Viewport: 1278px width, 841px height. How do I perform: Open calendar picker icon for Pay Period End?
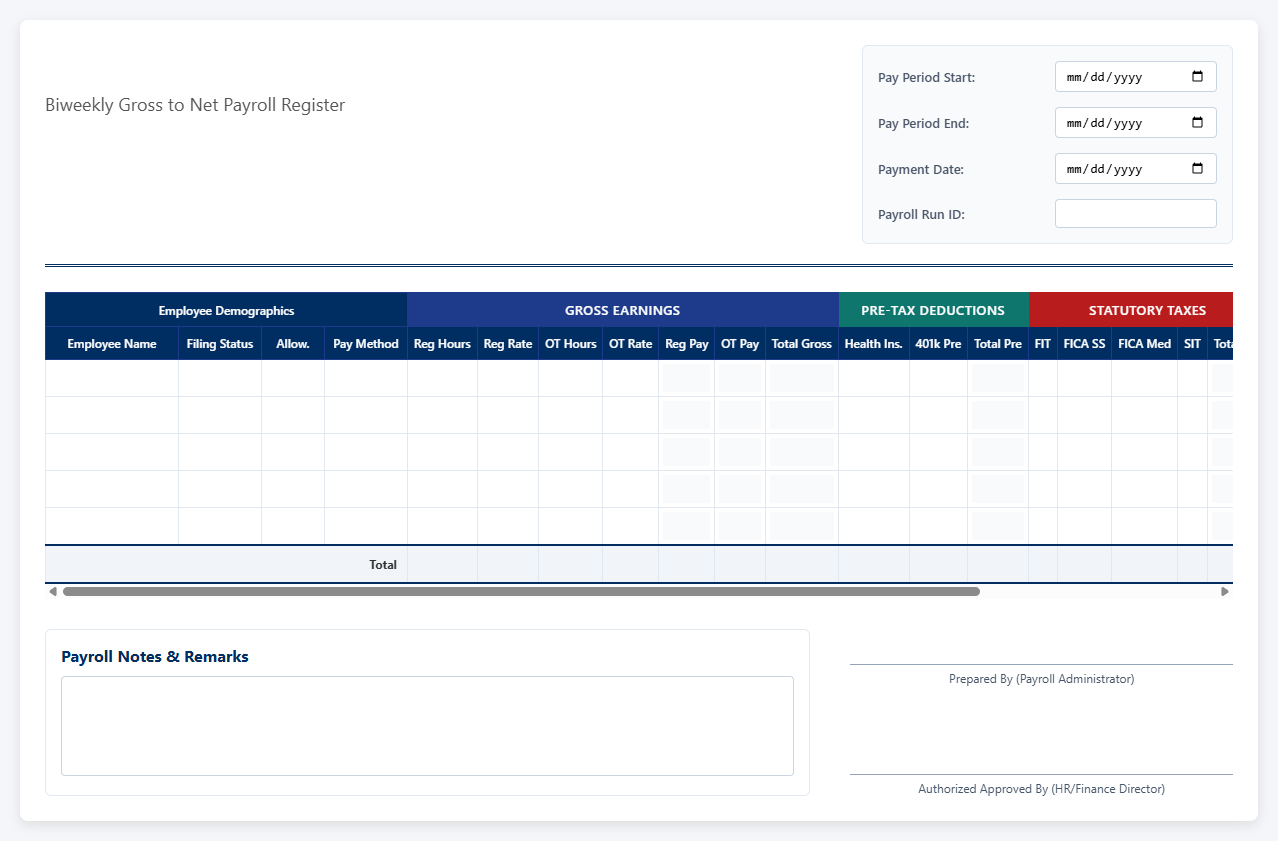[x=1197, y=123]
